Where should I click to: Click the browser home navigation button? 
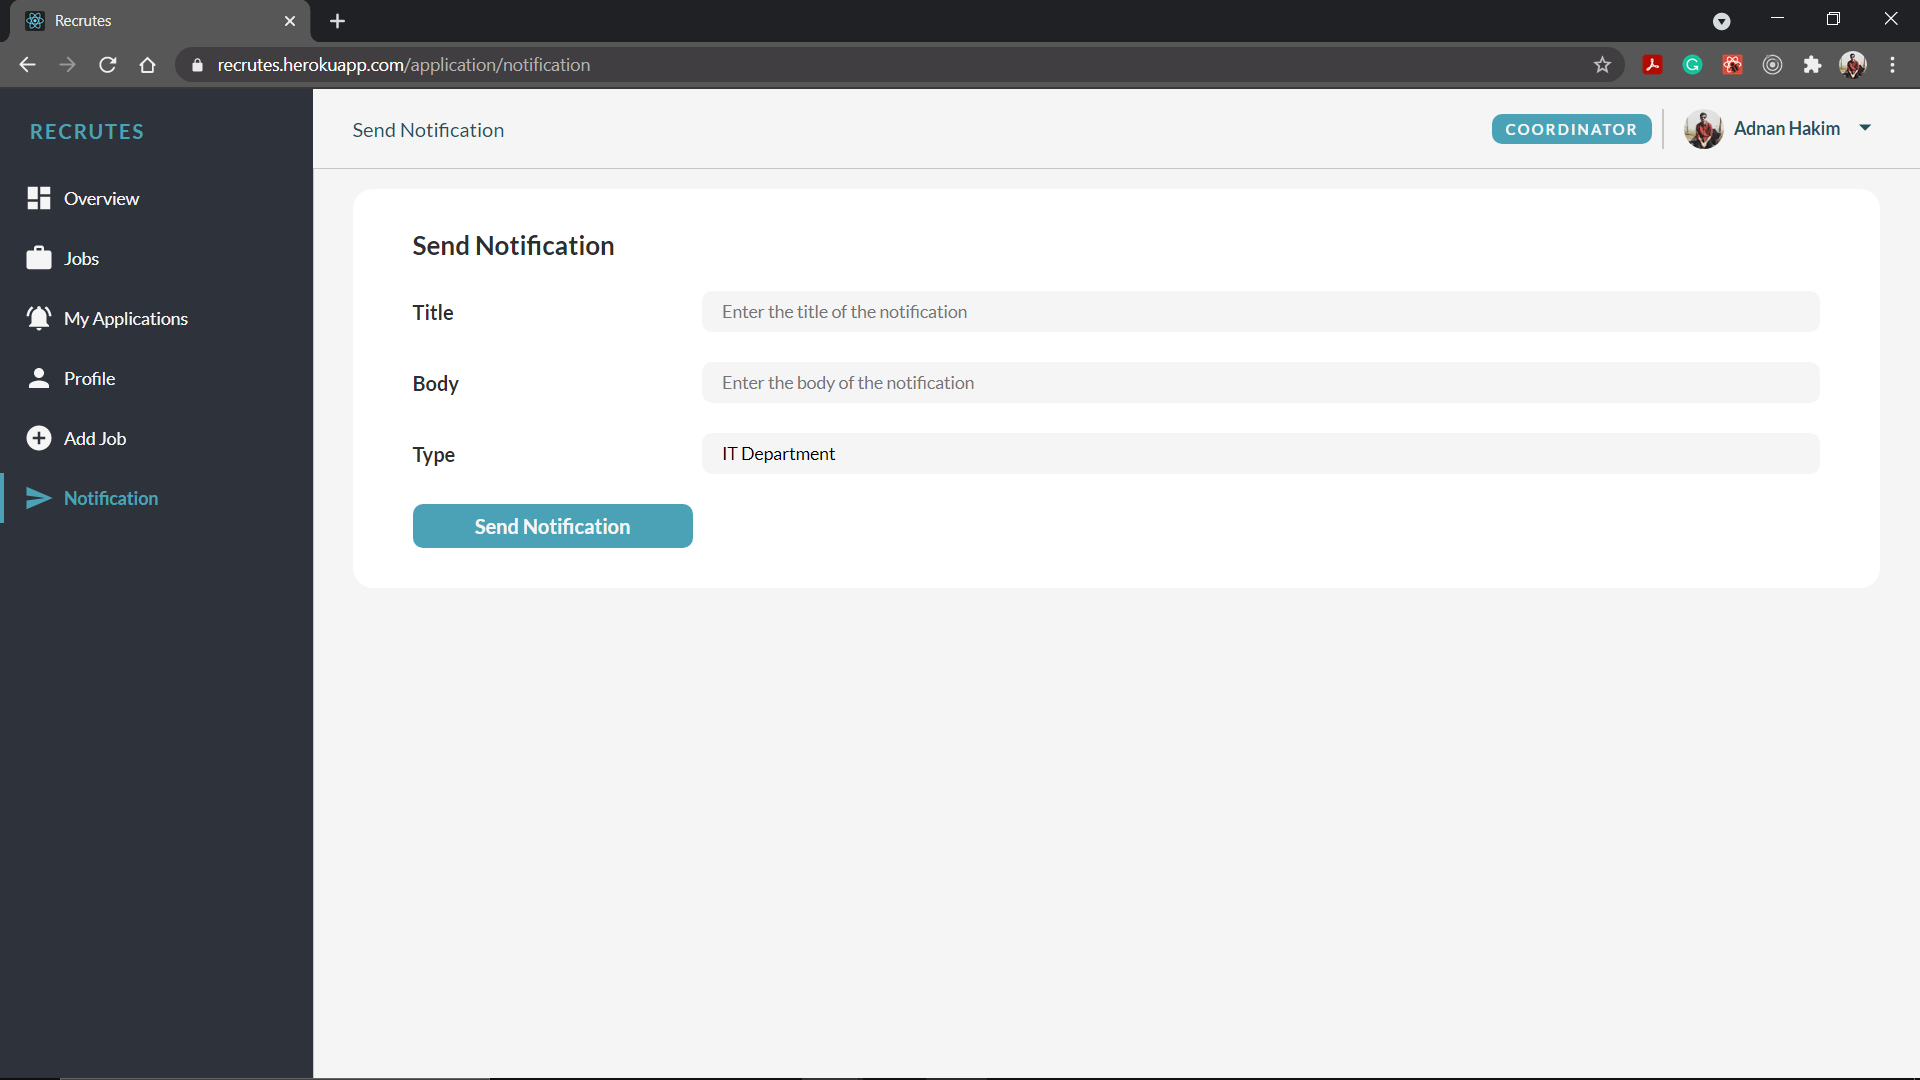[146, 65]
